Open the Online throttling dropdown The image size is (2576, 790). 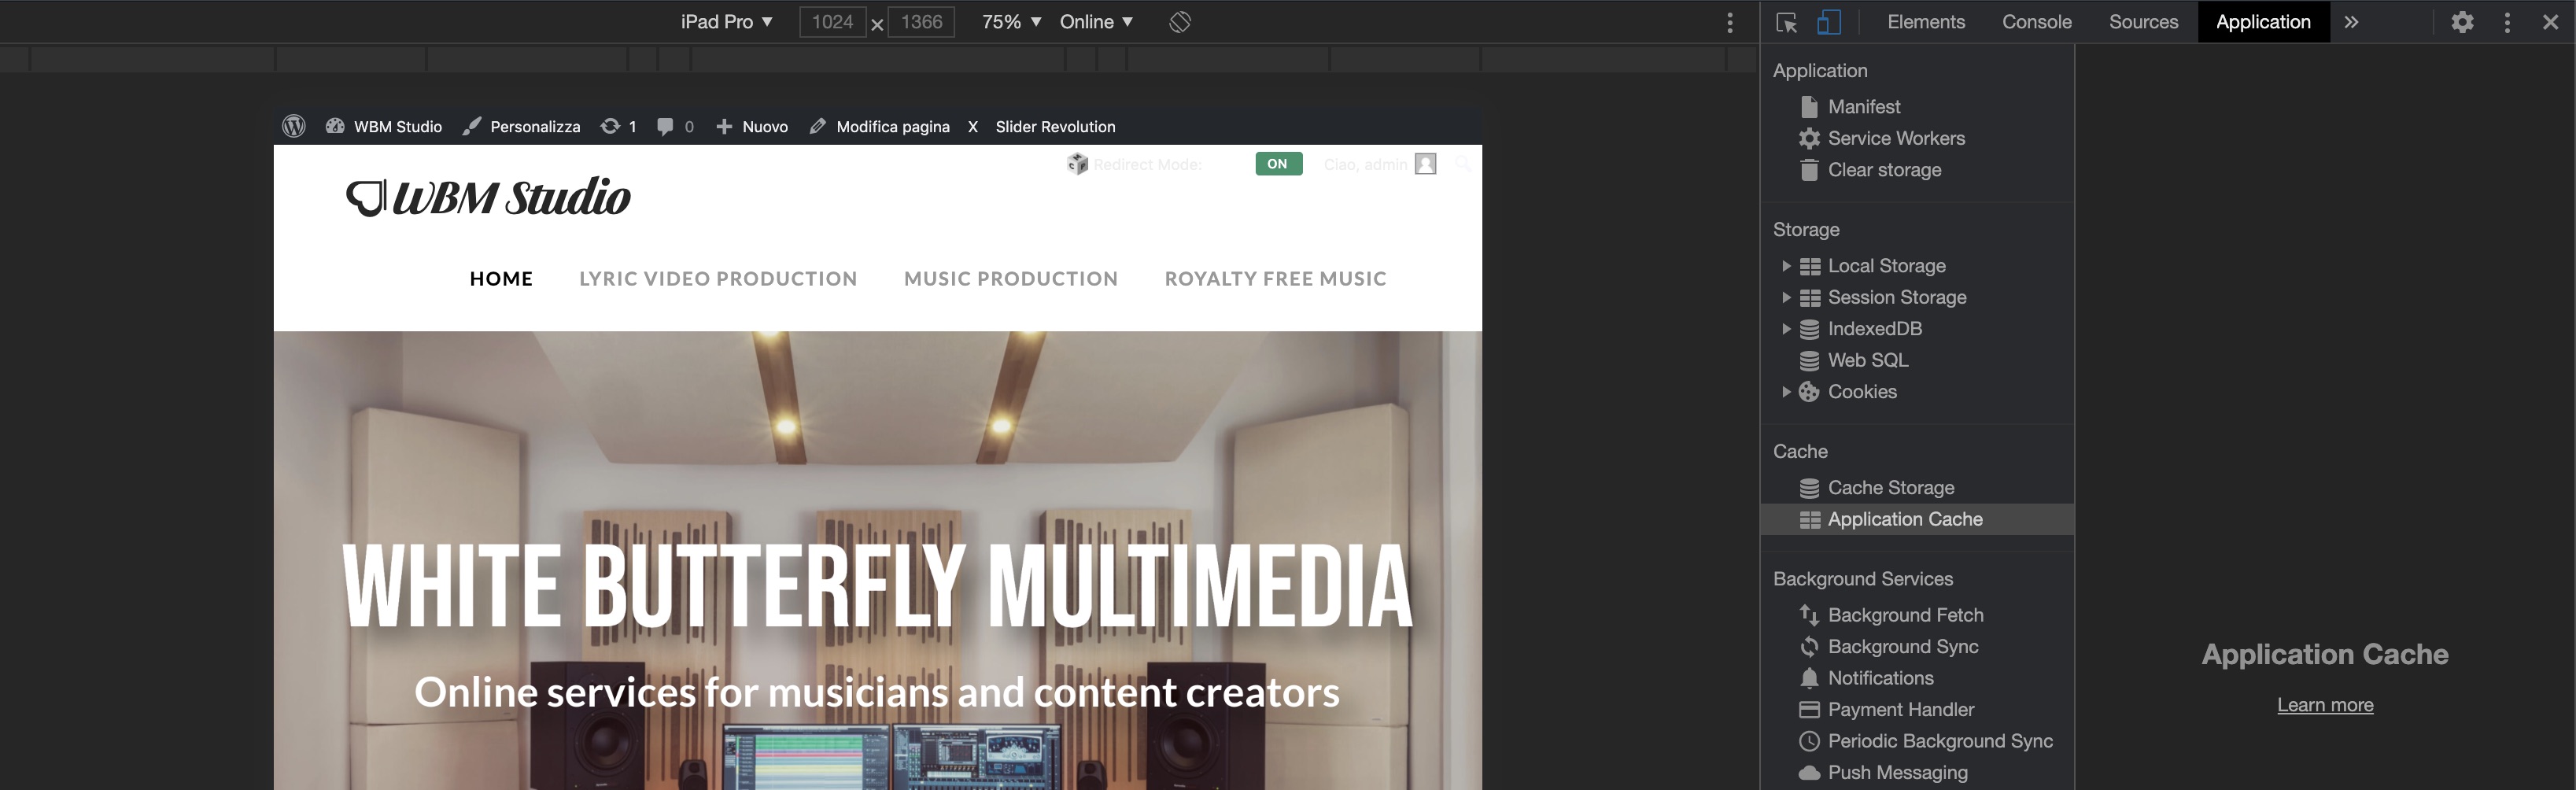[x=1096, y=22]
